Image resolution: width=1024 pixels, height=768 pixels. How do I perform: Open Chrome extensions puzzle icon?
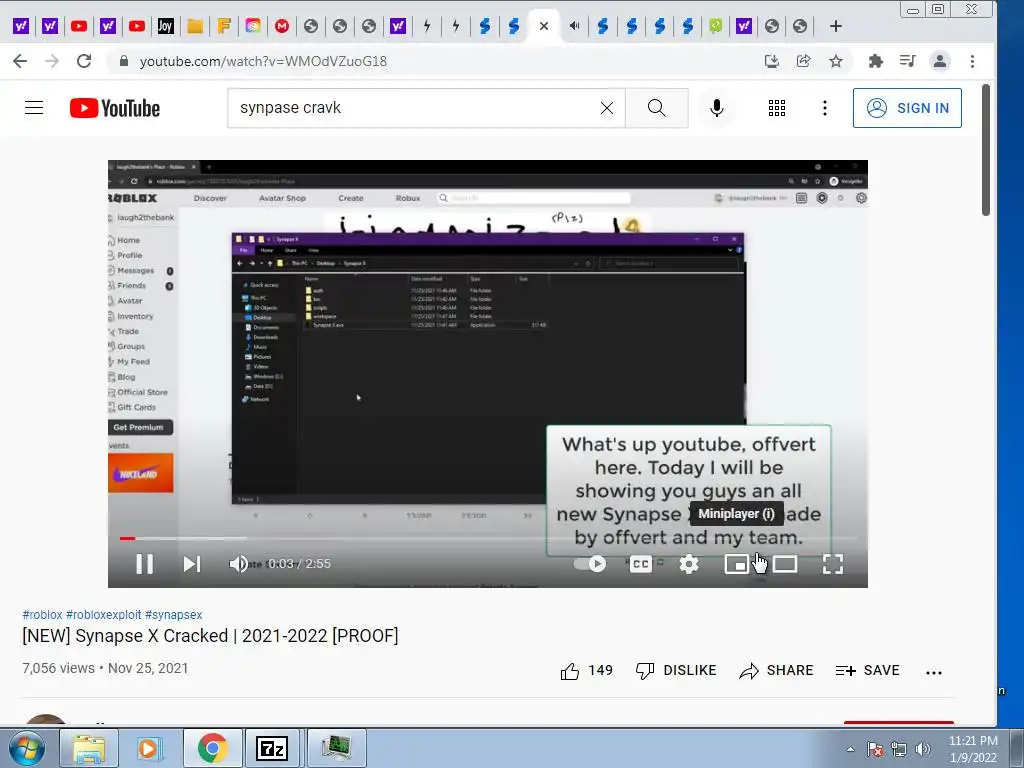tap(875, 61)
